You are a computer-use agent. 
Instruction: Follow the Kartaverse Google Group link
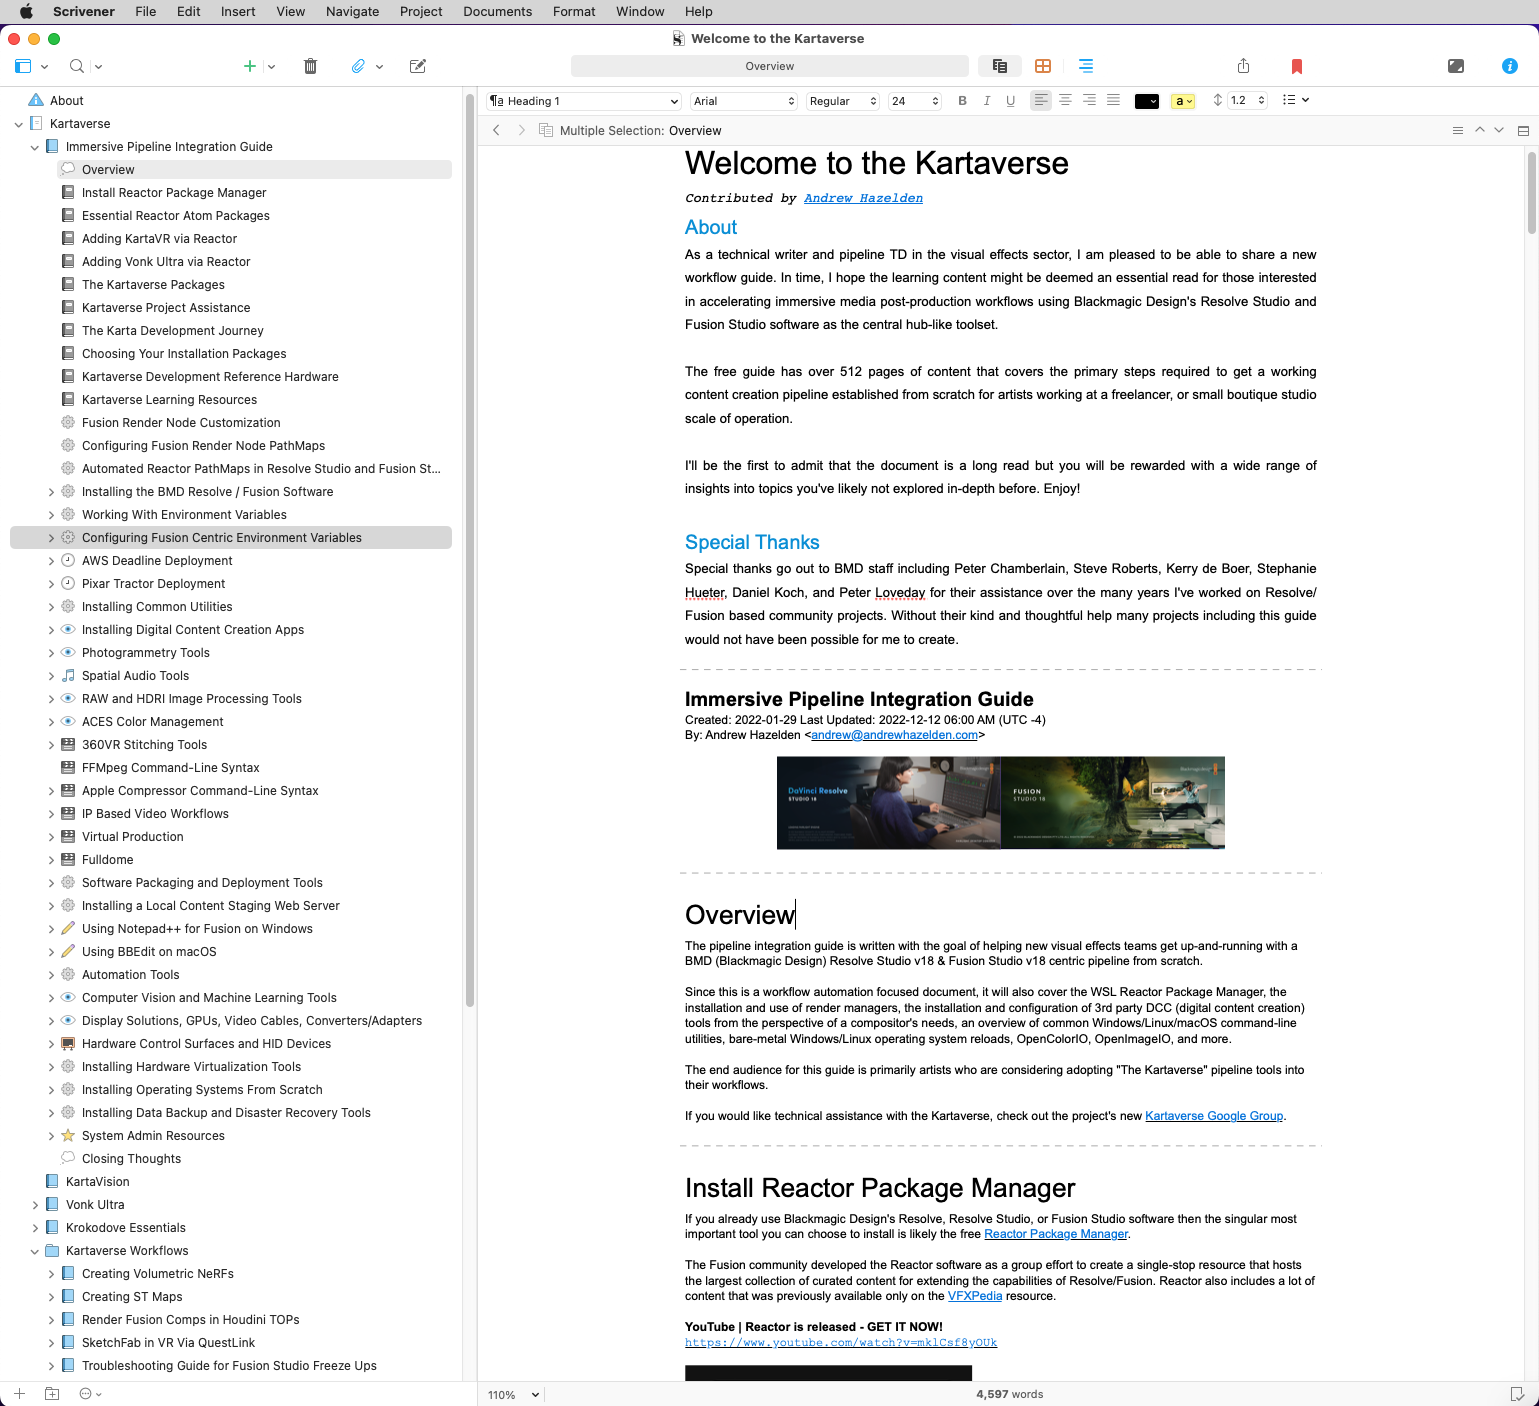[x=1214, y=1116]
